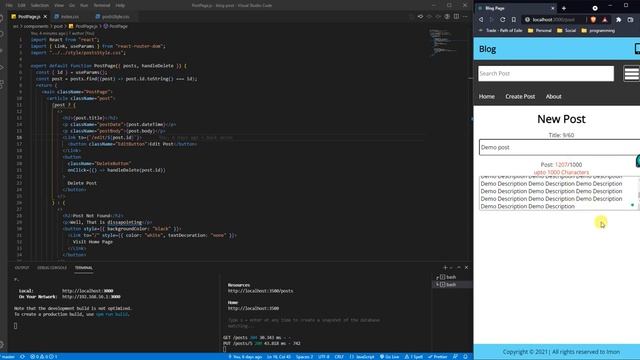This screenshot has height=360, width=640.
Task: Close the Blog Page browser tab
Action: pos(553,8)
